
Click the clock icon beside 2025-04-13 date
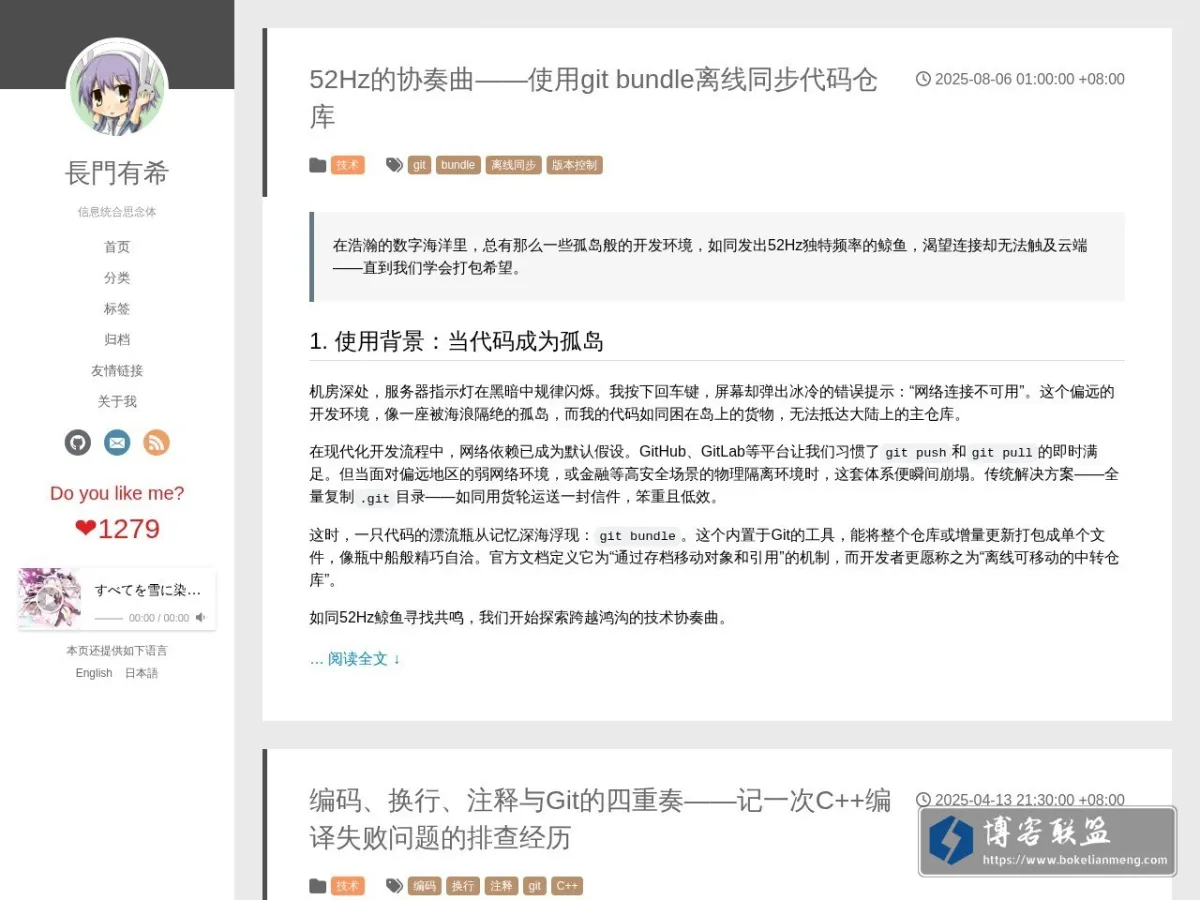click(x=923, y=800)
